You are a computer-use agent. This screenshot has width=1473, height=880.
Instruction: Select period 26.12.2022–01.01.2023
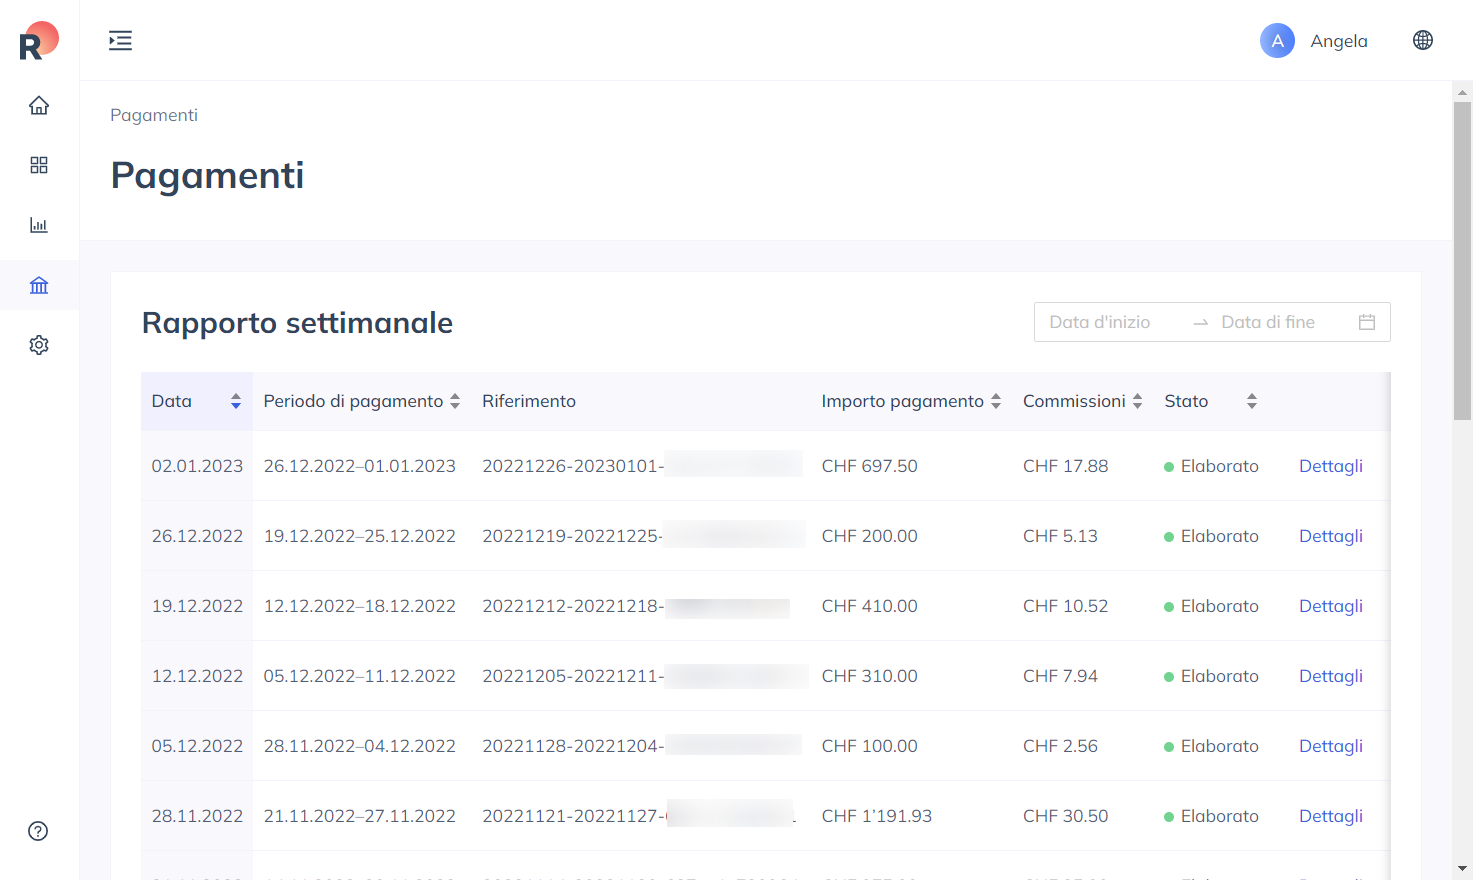point(360,466)
